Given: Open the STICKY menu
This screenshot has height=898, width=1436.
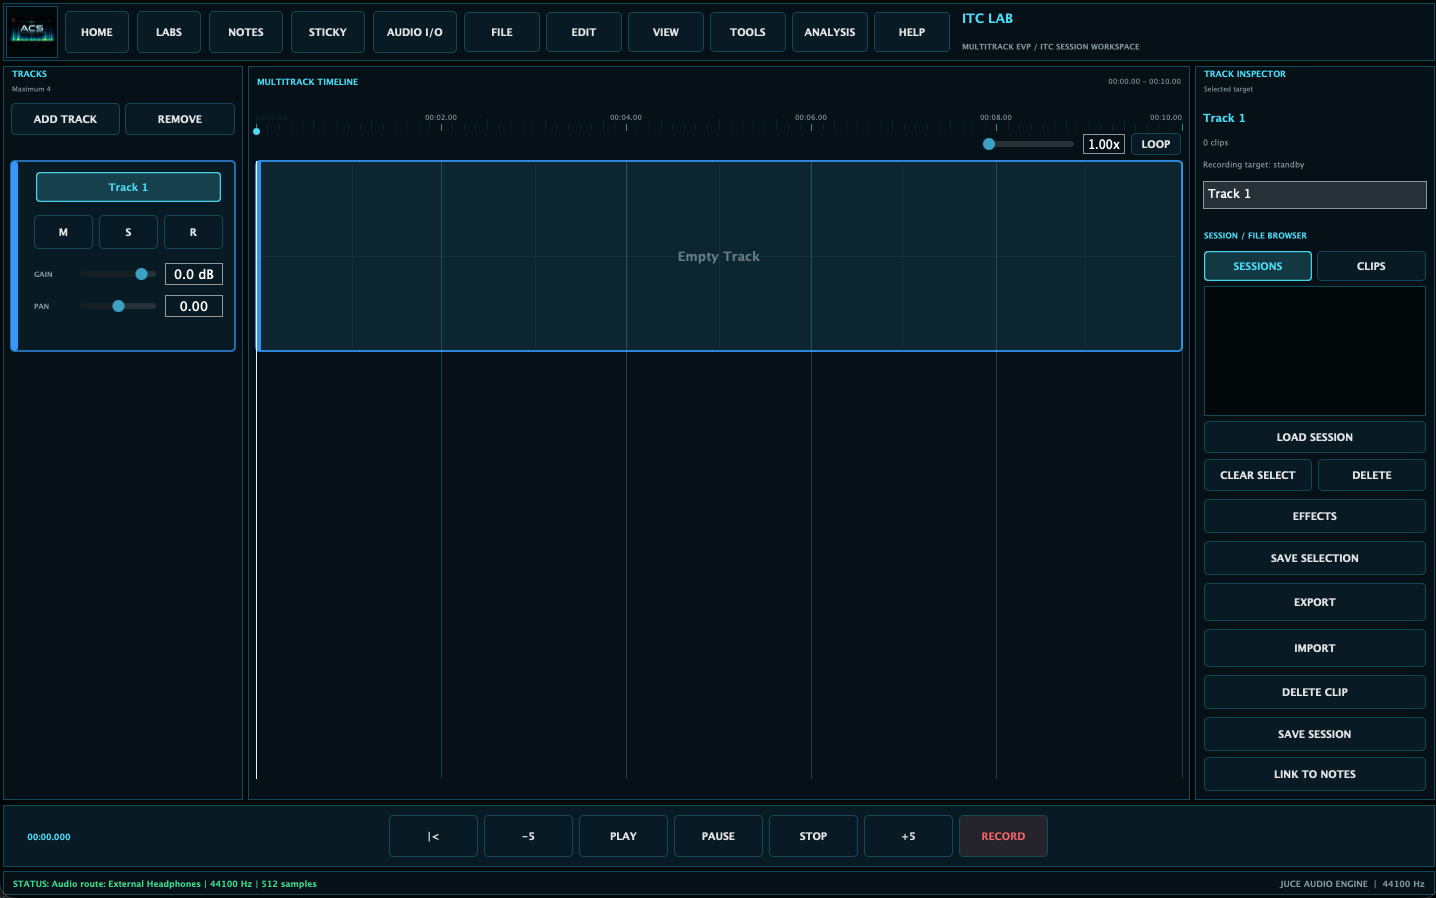Looking at the screenshot, I should (x=328, y=32).
